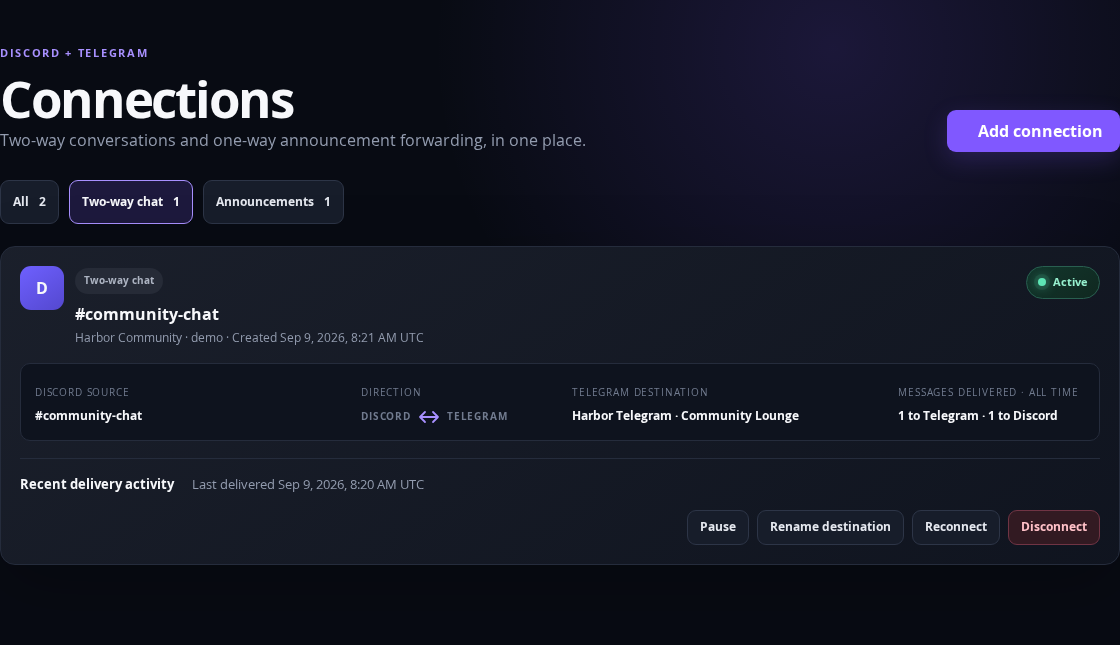1120x645 pixels.
Task: Open the #community-chat connection title
Action: pos(147,314)
